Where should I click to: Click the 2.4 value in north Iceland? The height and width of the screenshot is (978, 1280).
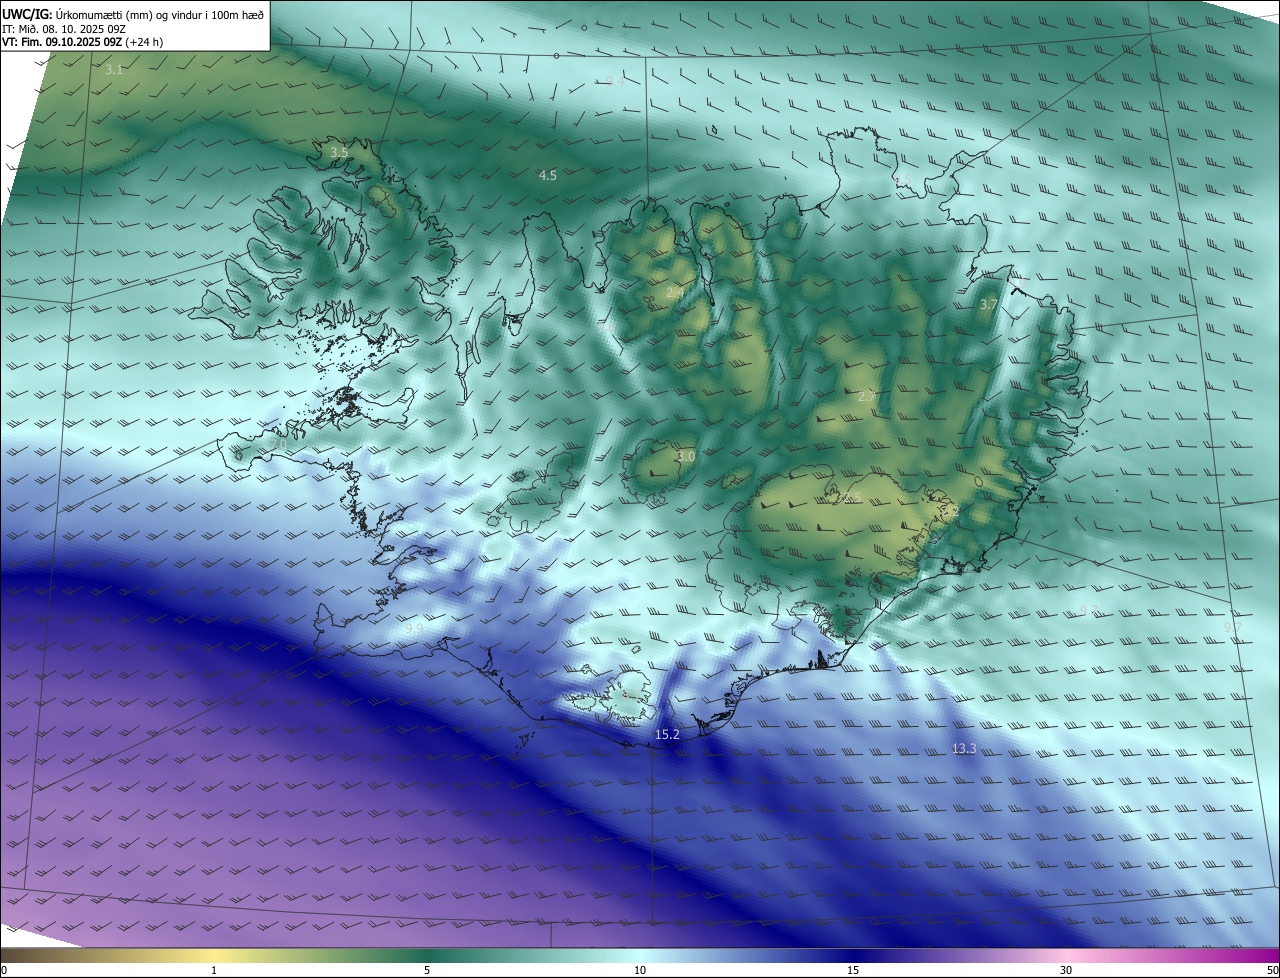(x=675, y=292)
